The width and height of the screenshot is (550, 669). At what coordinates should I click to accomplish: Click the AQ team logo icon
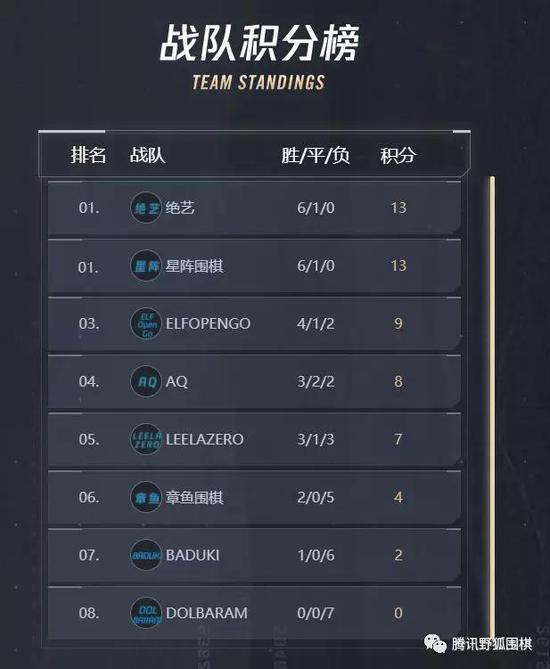point(146,381)
